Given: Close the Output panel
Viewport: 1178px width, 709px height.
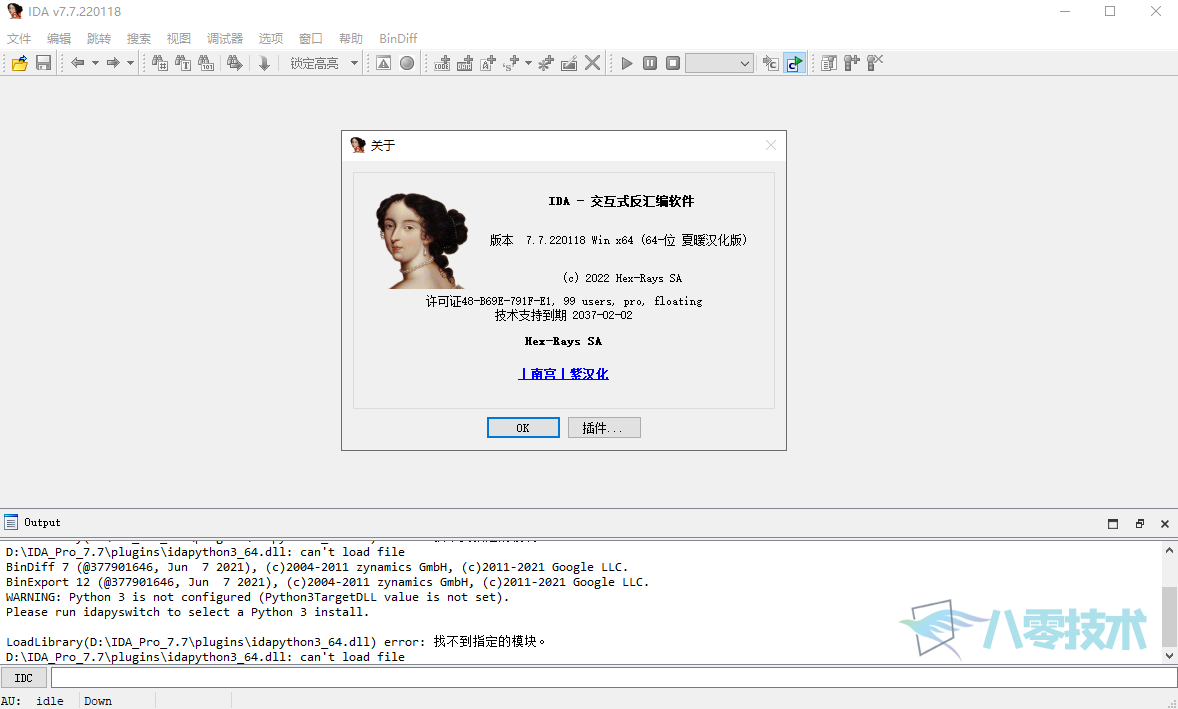Looking at the screenshot, I should click(x=1164, y=523).
